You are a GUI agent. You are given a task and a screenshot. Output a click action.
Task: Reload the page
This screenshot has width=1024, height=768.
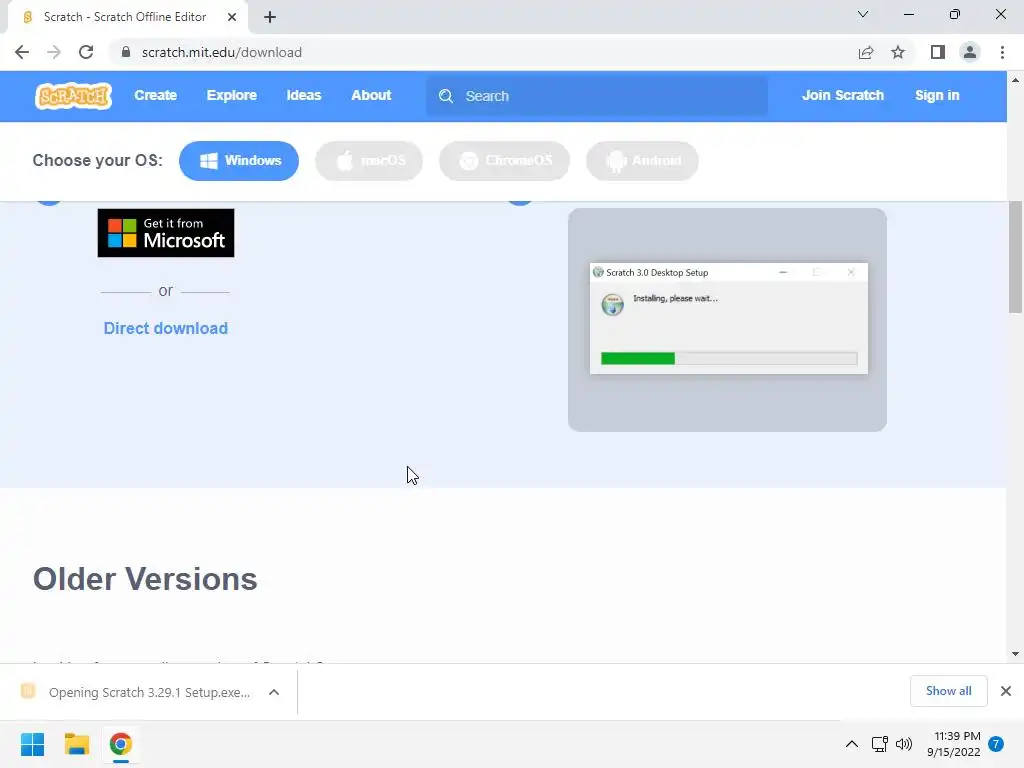pyautogui.click(x=86, y=52)
